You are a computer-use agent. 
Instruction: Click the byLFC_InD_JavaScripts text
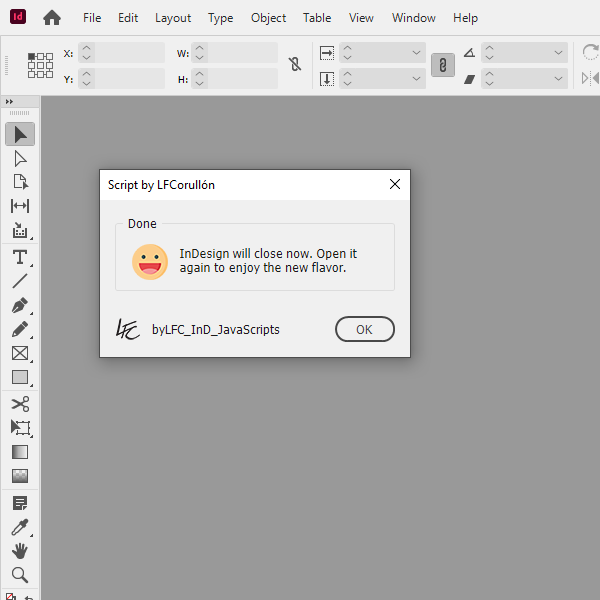[216, 329]
